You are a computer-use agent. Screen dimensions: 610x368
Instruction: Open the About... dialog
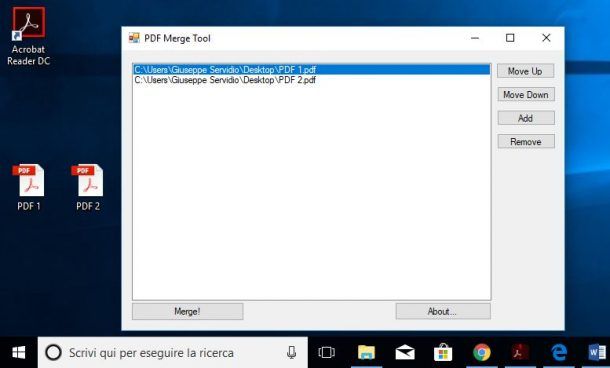(x=443, y=311)
